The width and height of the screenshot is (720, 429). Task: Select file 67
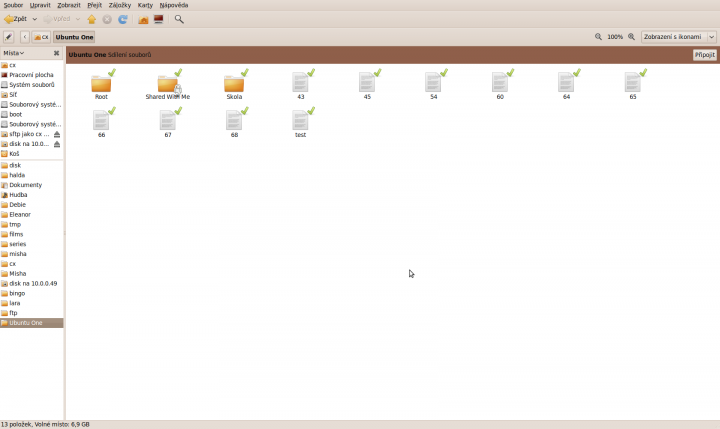168,123
